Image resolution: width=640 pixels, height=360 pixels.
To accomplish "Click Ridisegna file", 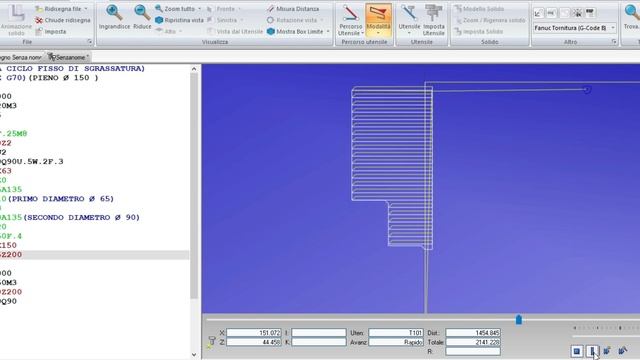I will coord(58,9).
